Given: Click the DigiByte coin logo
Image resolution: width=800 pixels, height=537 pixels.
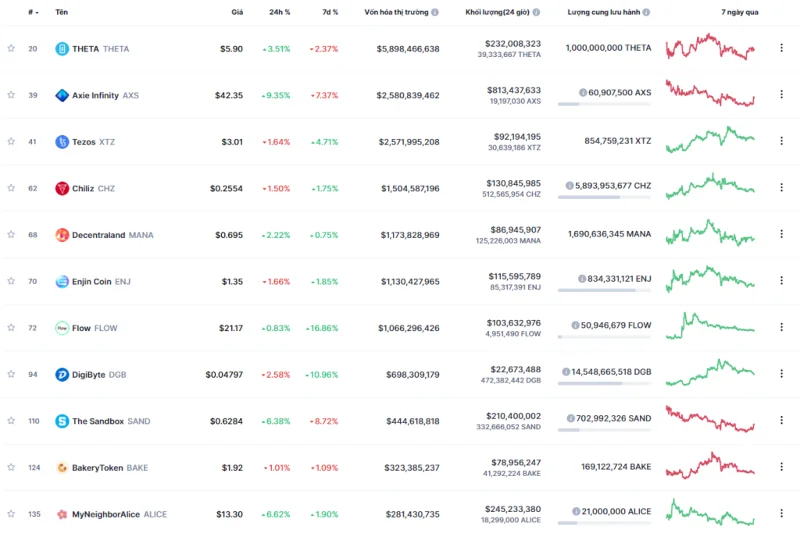Looking at the screenshot, I should point(62,374).
